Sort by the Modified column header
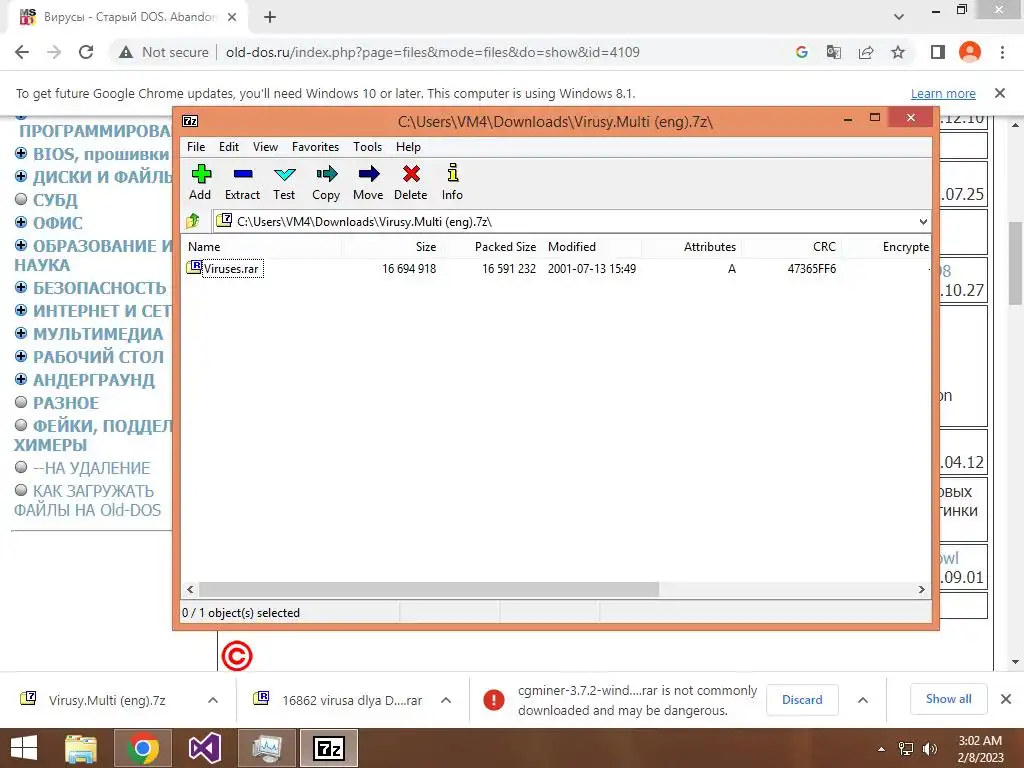This screenshot has width=1024, height=768. point(572,247)
